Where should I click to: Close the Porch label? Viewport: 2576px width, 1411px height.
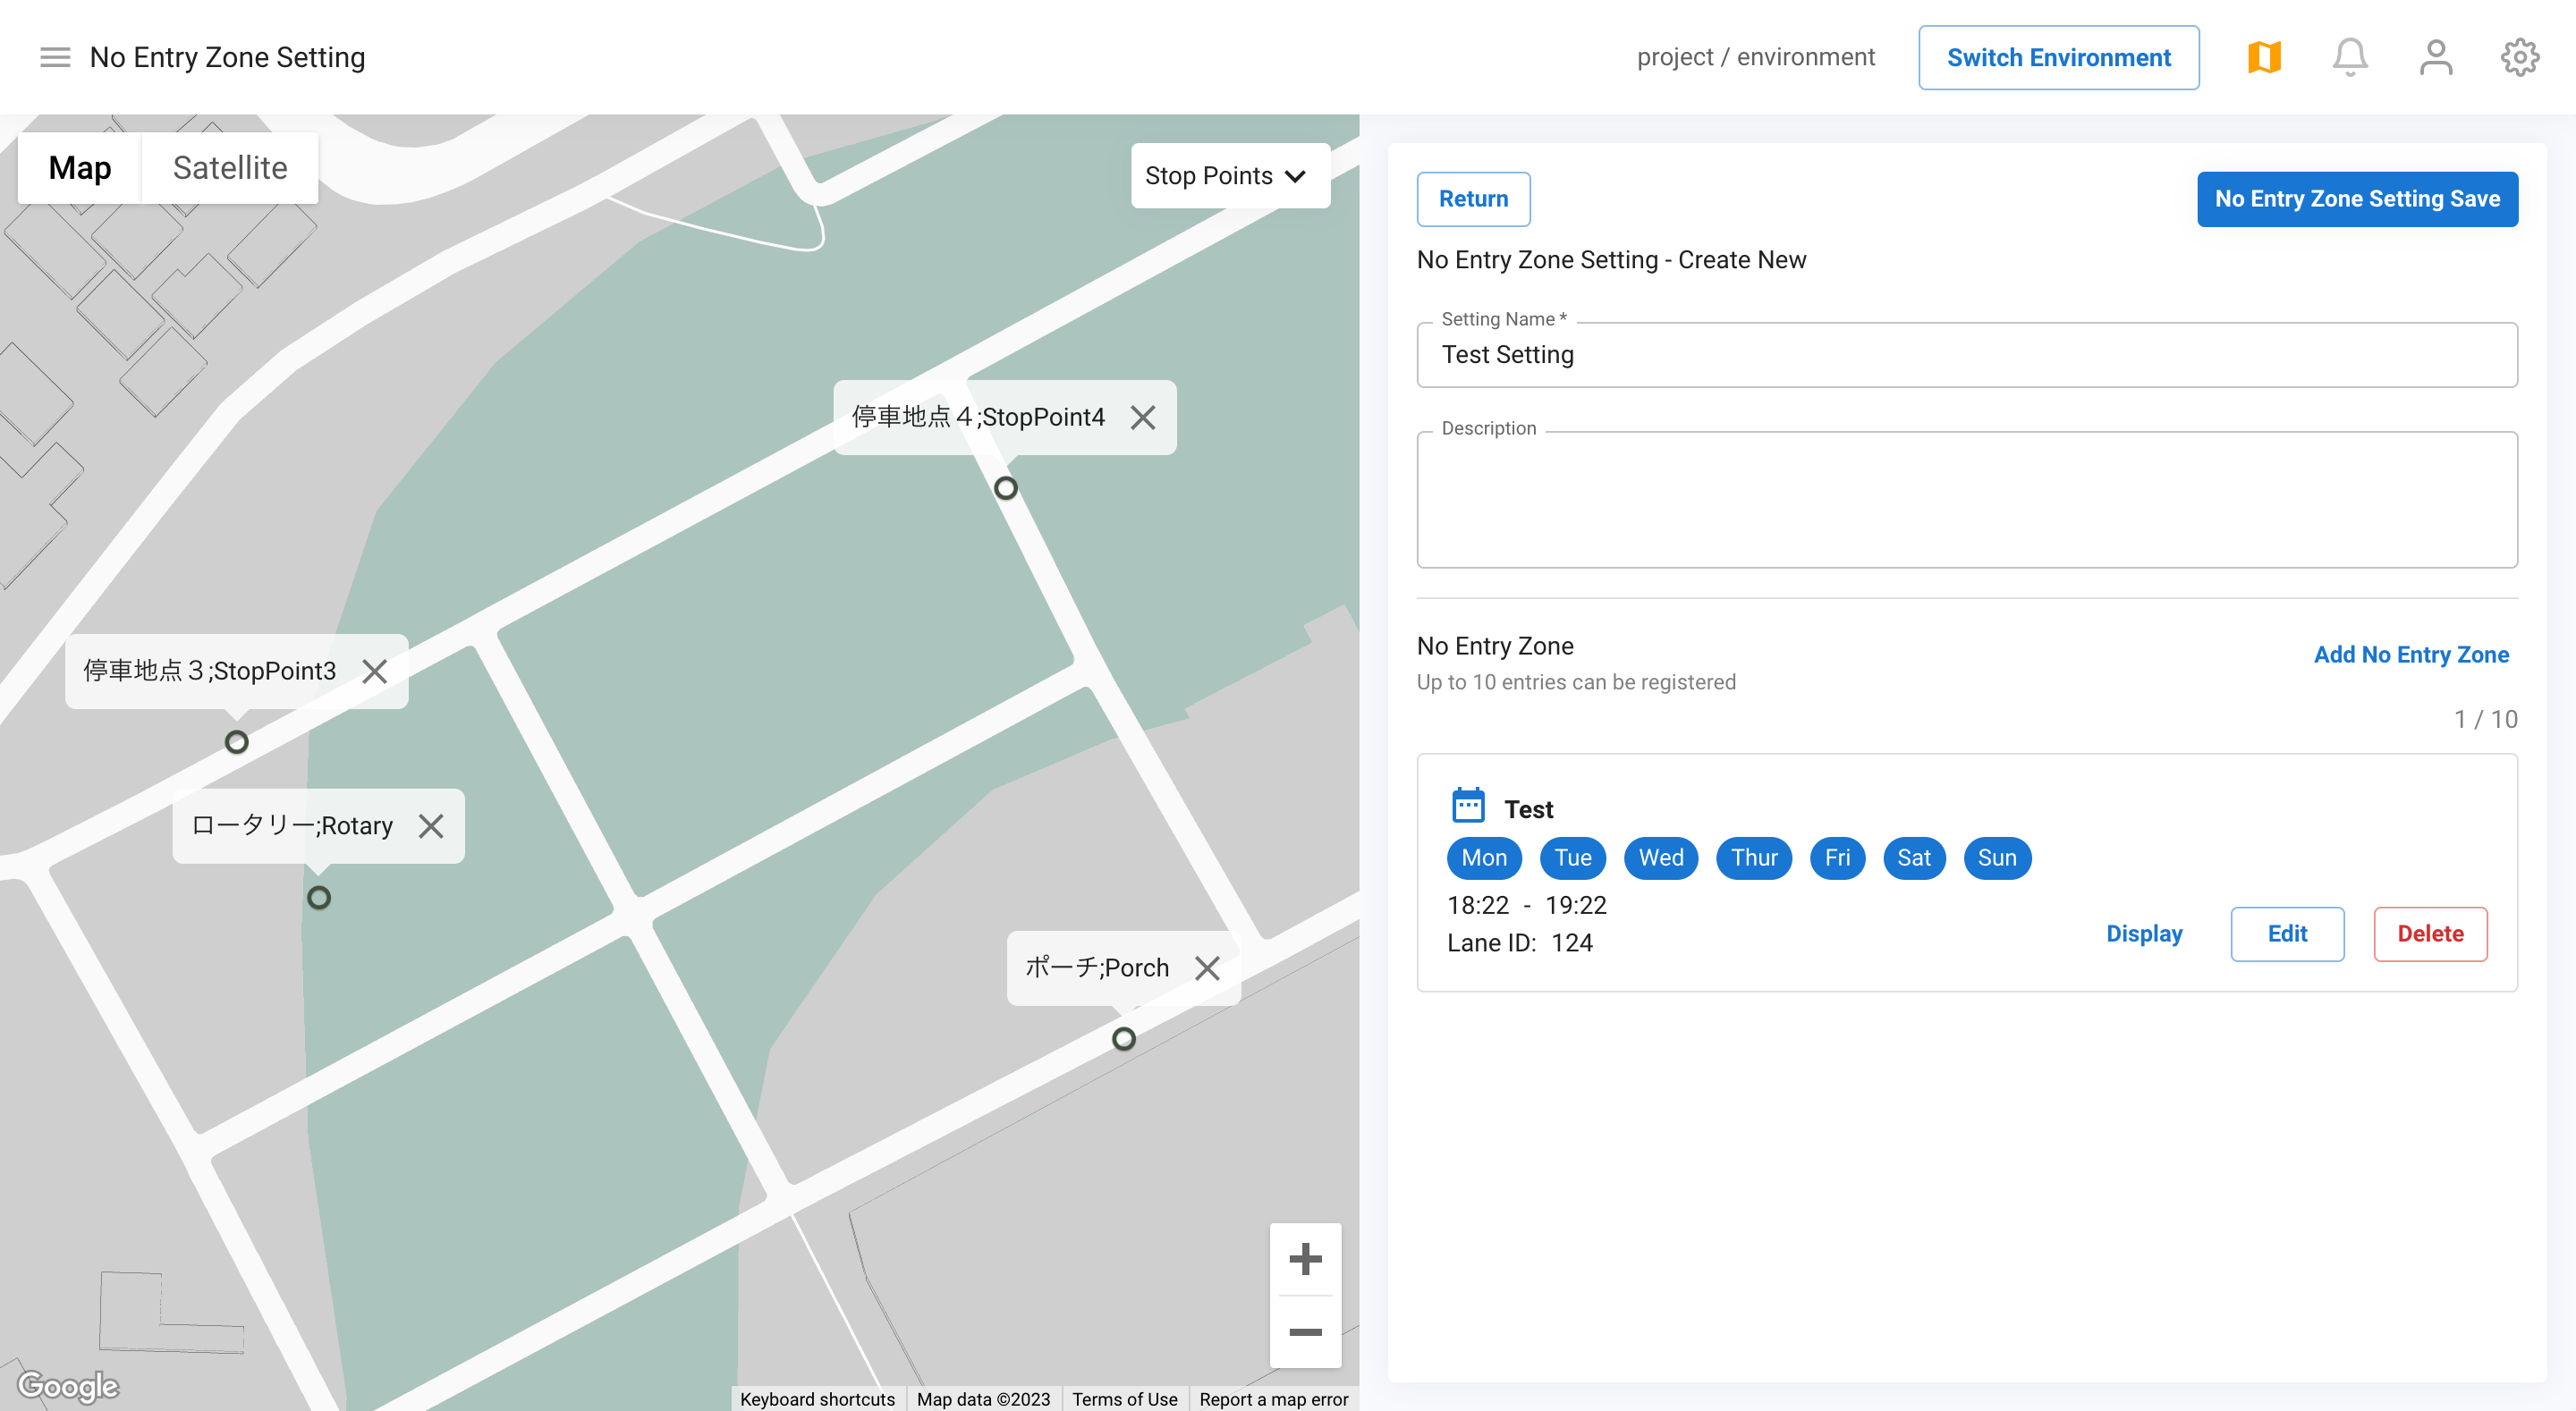pos(1208,968)
